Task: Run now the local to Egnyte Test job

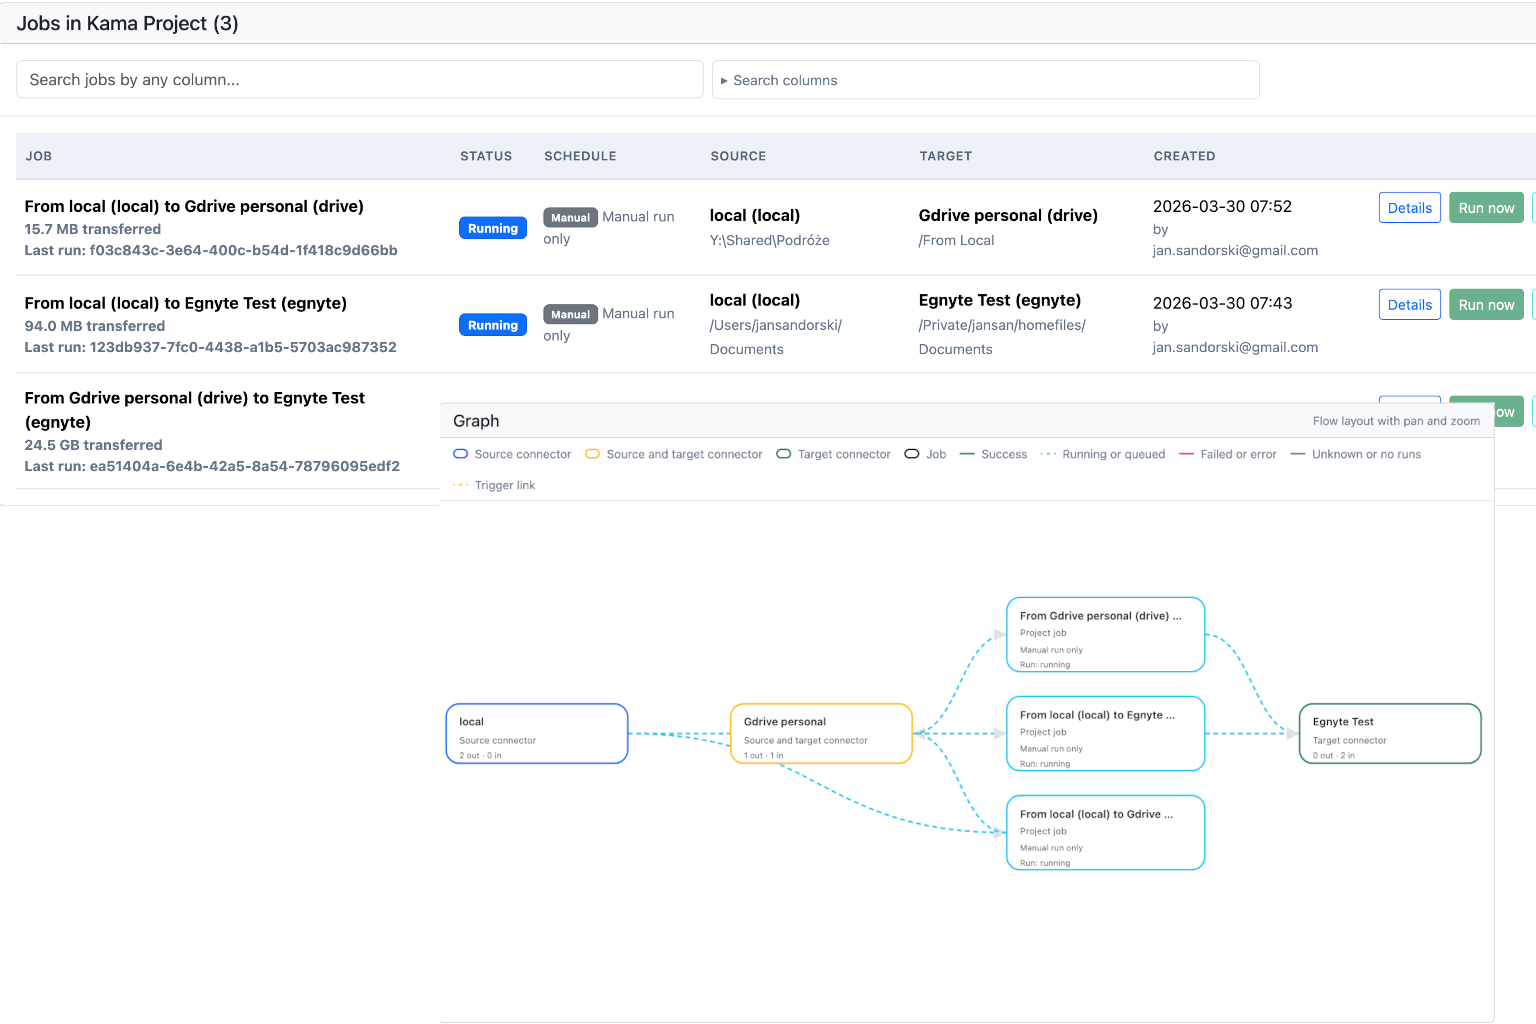Action: pyautogui.click(x=1485, y=305)
